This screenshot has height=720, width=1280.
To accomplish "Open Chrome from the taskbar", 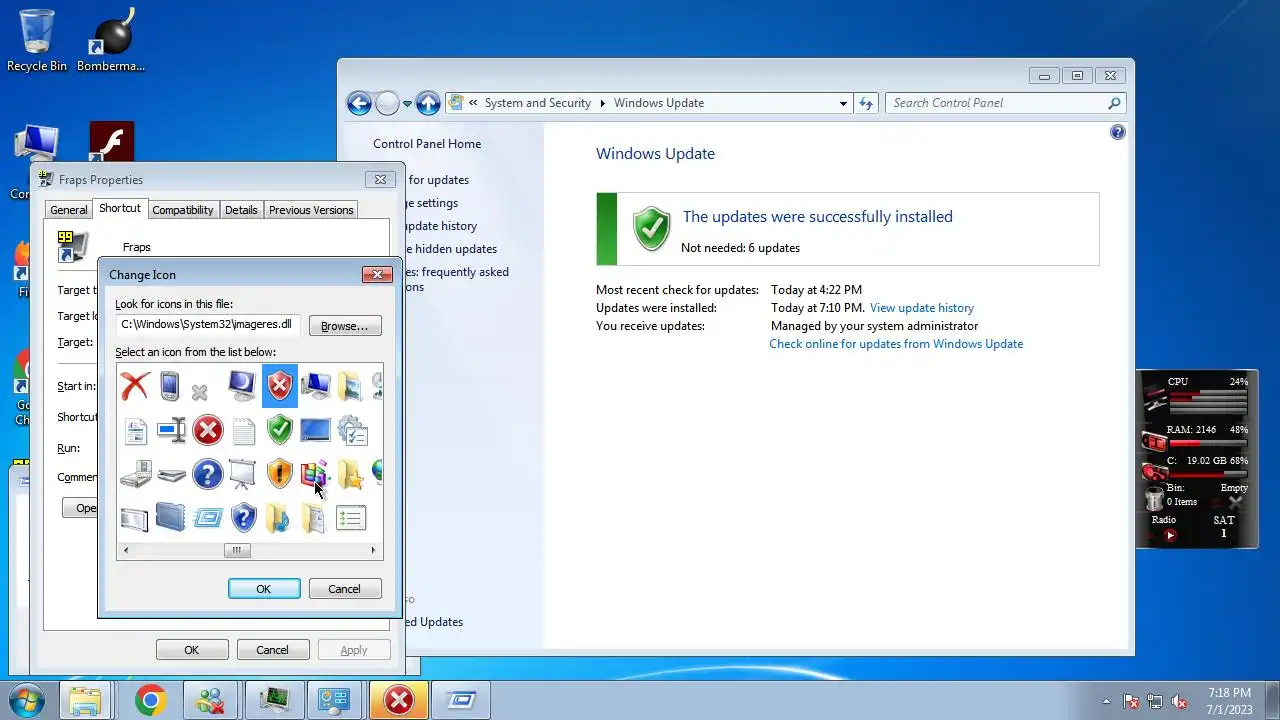I will [x=151, y=700].
